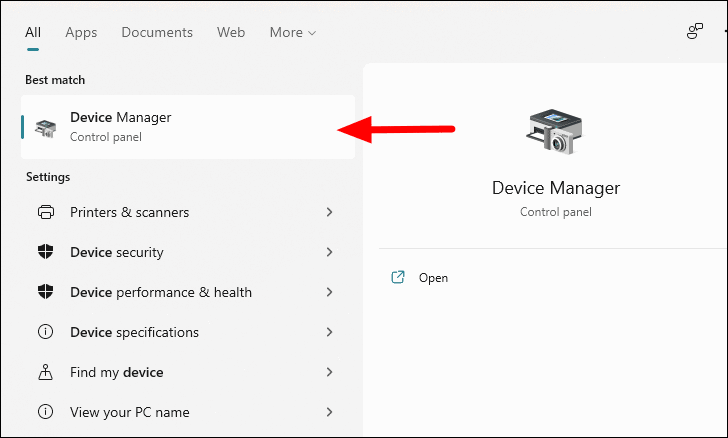Expand Printers & scanners chevron
Image resolution: width=728 pixels, height=438 pixels.
pos(329,212)
